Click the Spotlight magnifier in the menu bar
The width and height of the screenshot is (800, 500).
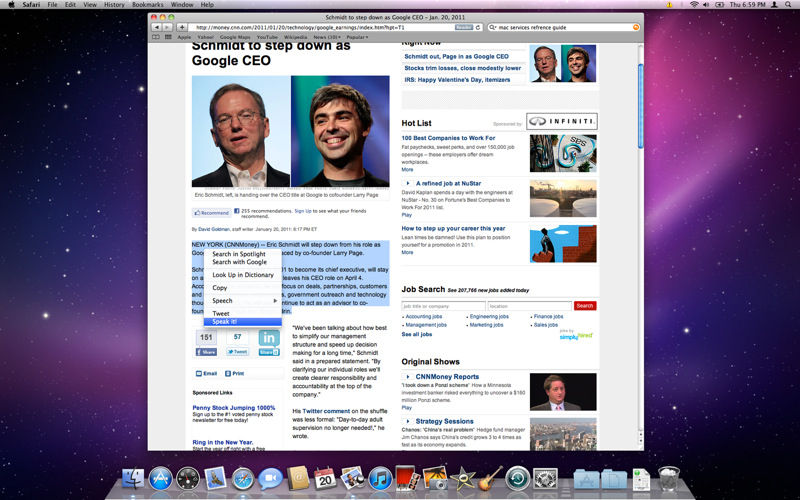[788, 5]
